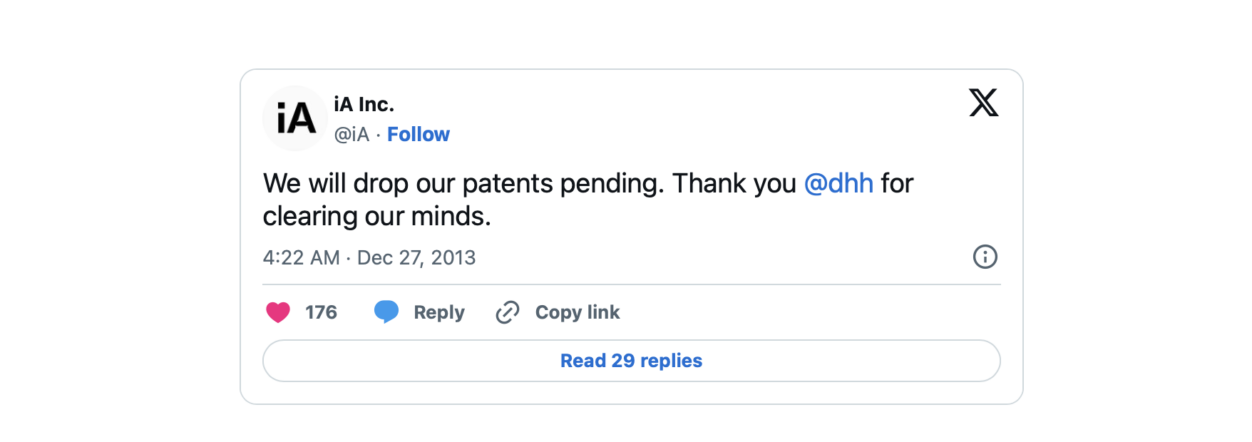Viewport: 1252px width, 442px height.
Task: Expand the thread with Read 29 replies
Action: (631, 361)
